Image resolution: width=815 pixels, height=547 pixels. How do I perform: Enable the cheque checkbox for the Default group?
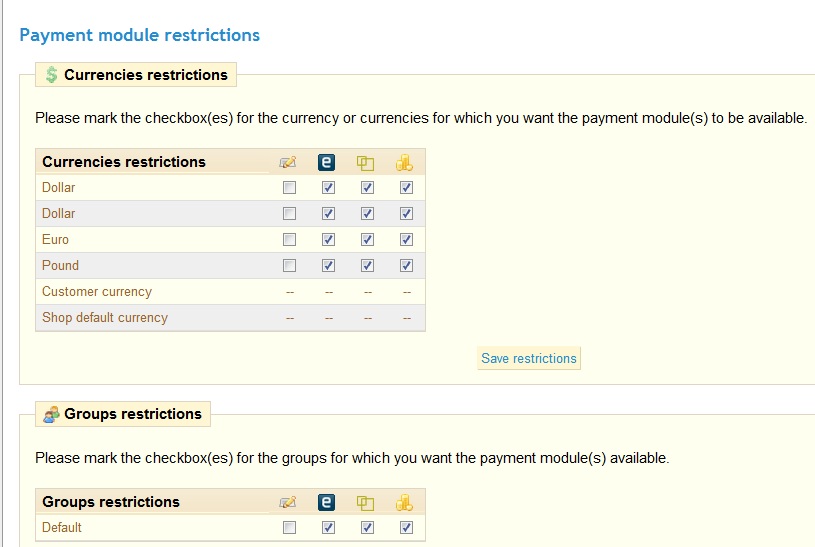[289, 528]
